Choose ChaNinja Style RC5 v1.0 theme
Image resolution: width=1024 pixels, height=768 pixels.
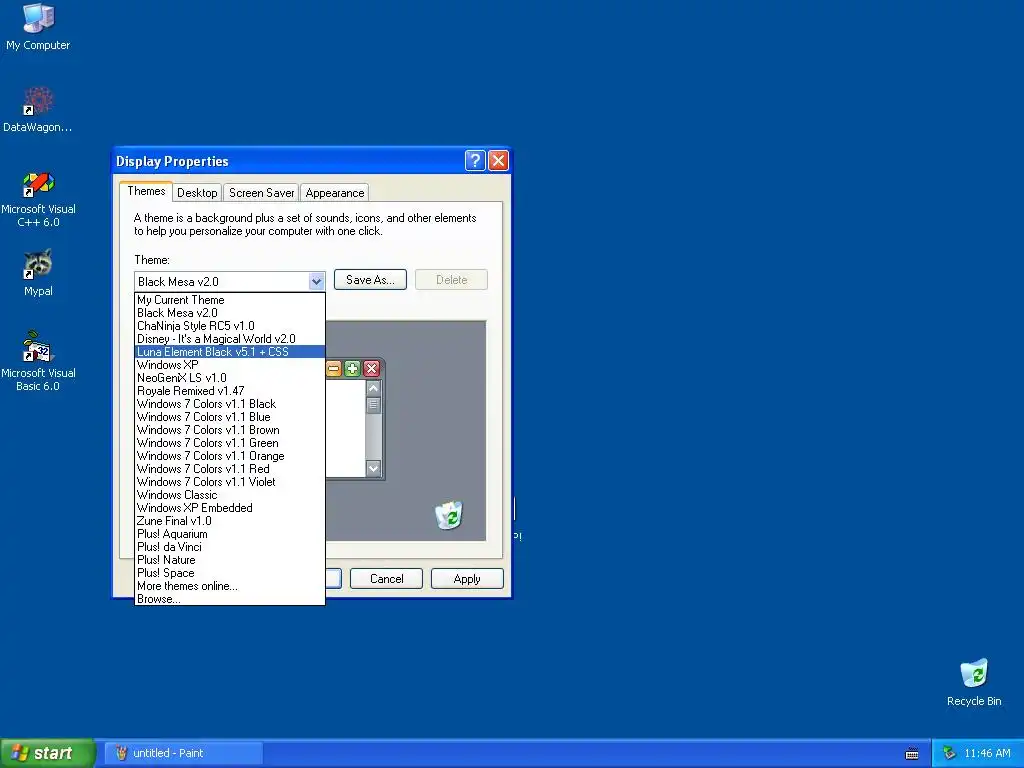pyautogui.click(x=230, y=326)
